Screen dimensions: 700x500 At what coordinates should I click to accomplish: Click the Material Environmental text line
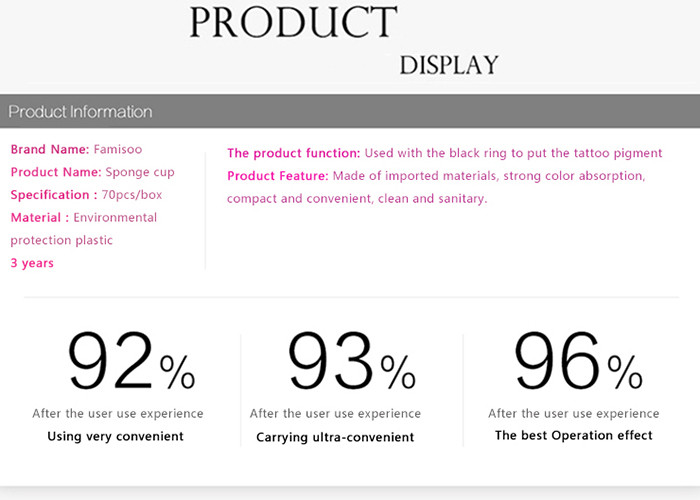pos(84,217)
